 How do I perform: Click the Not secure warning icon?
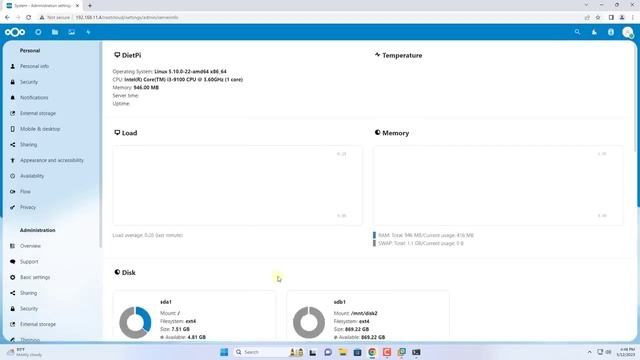42,18
